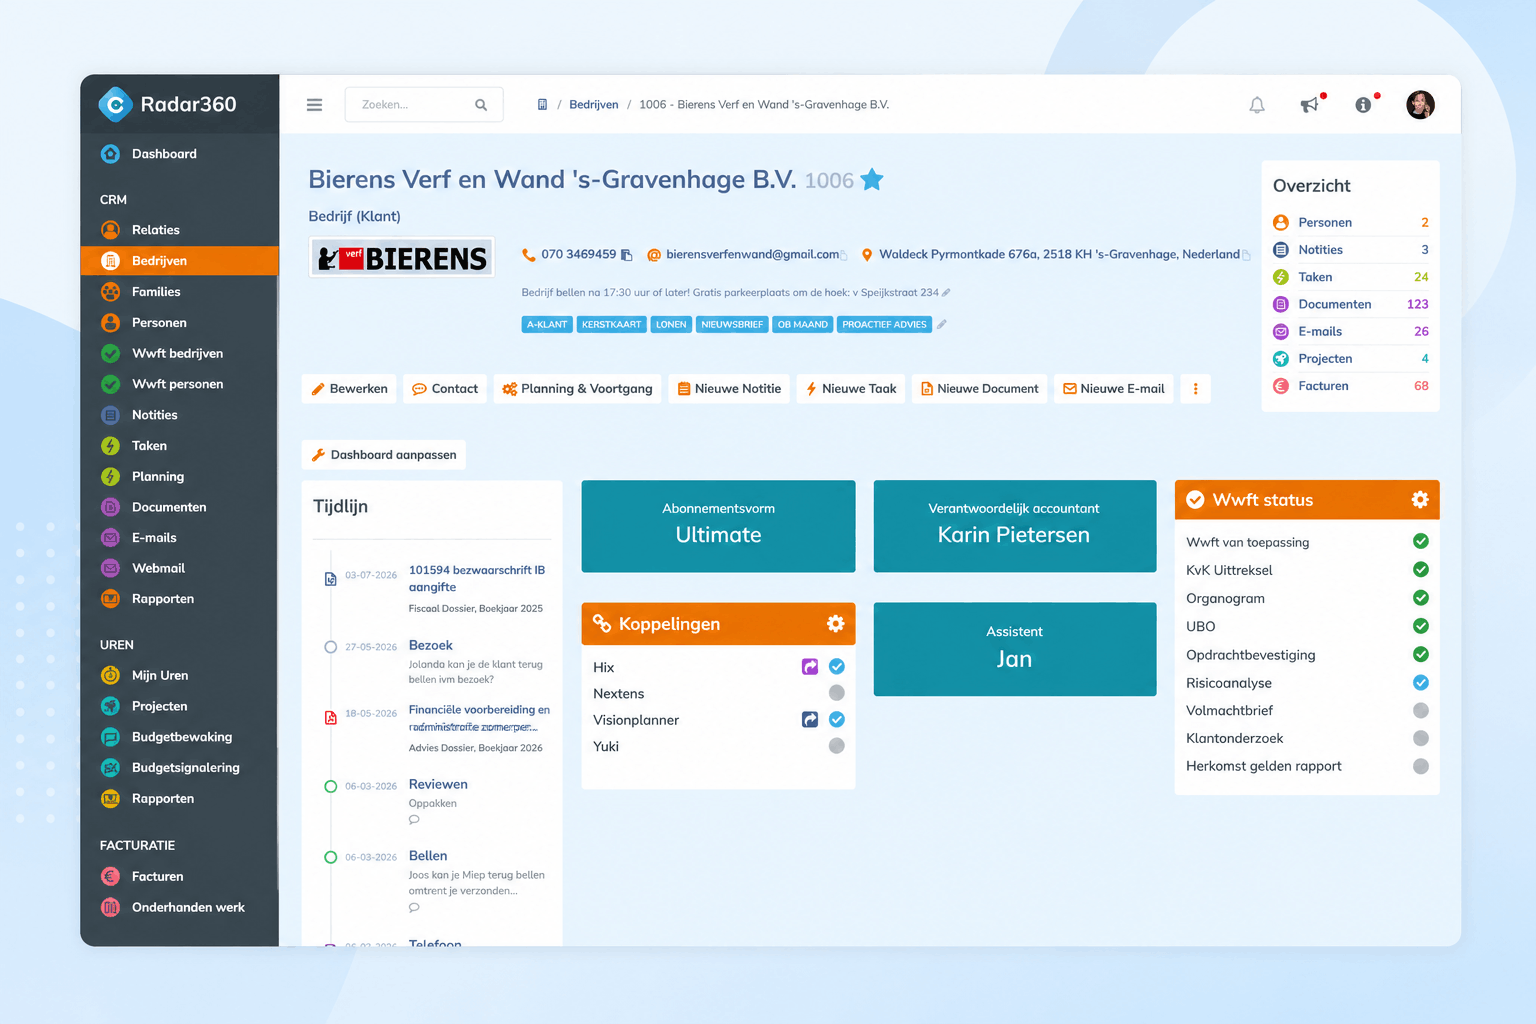Collapse sidebar with hamburger menu
Viewport: 1536px width, 1024px height.
(x=314, y=105)
